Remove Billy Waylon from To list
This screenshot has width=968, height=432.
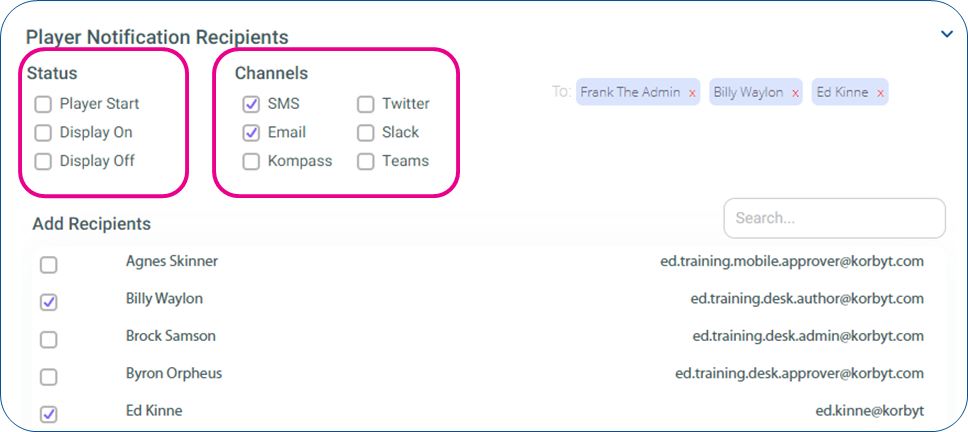795,93
